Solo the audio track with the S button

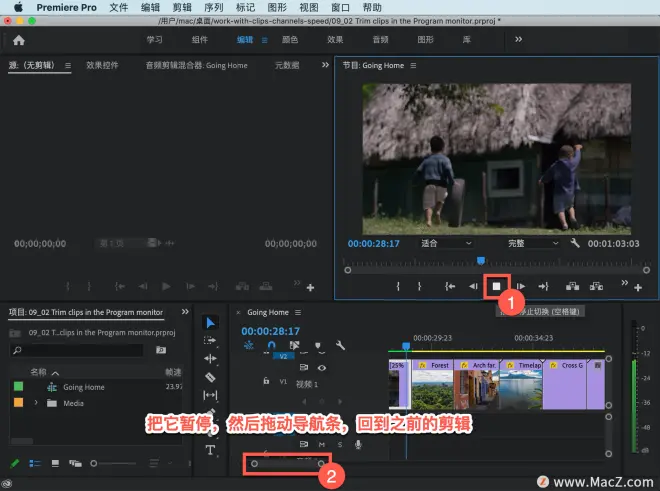pyautogui.click(x=340, y=445)
